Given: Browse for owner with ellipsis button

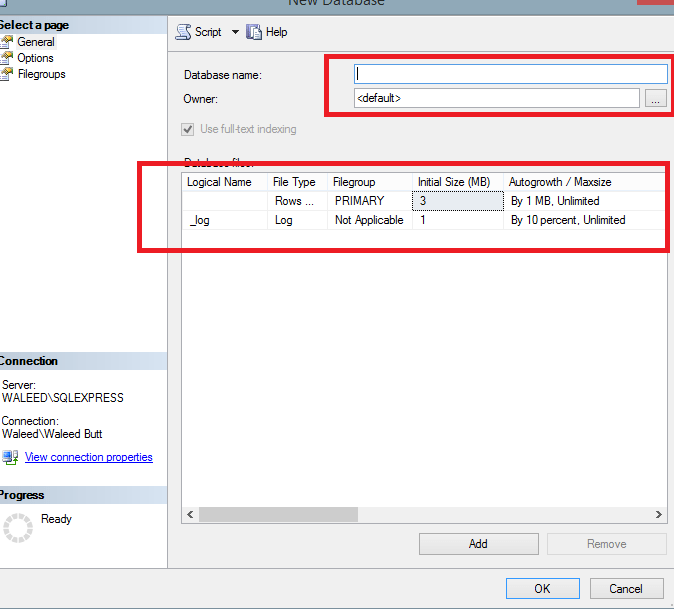Looking at the screenshot, I should tap(655, 98).
